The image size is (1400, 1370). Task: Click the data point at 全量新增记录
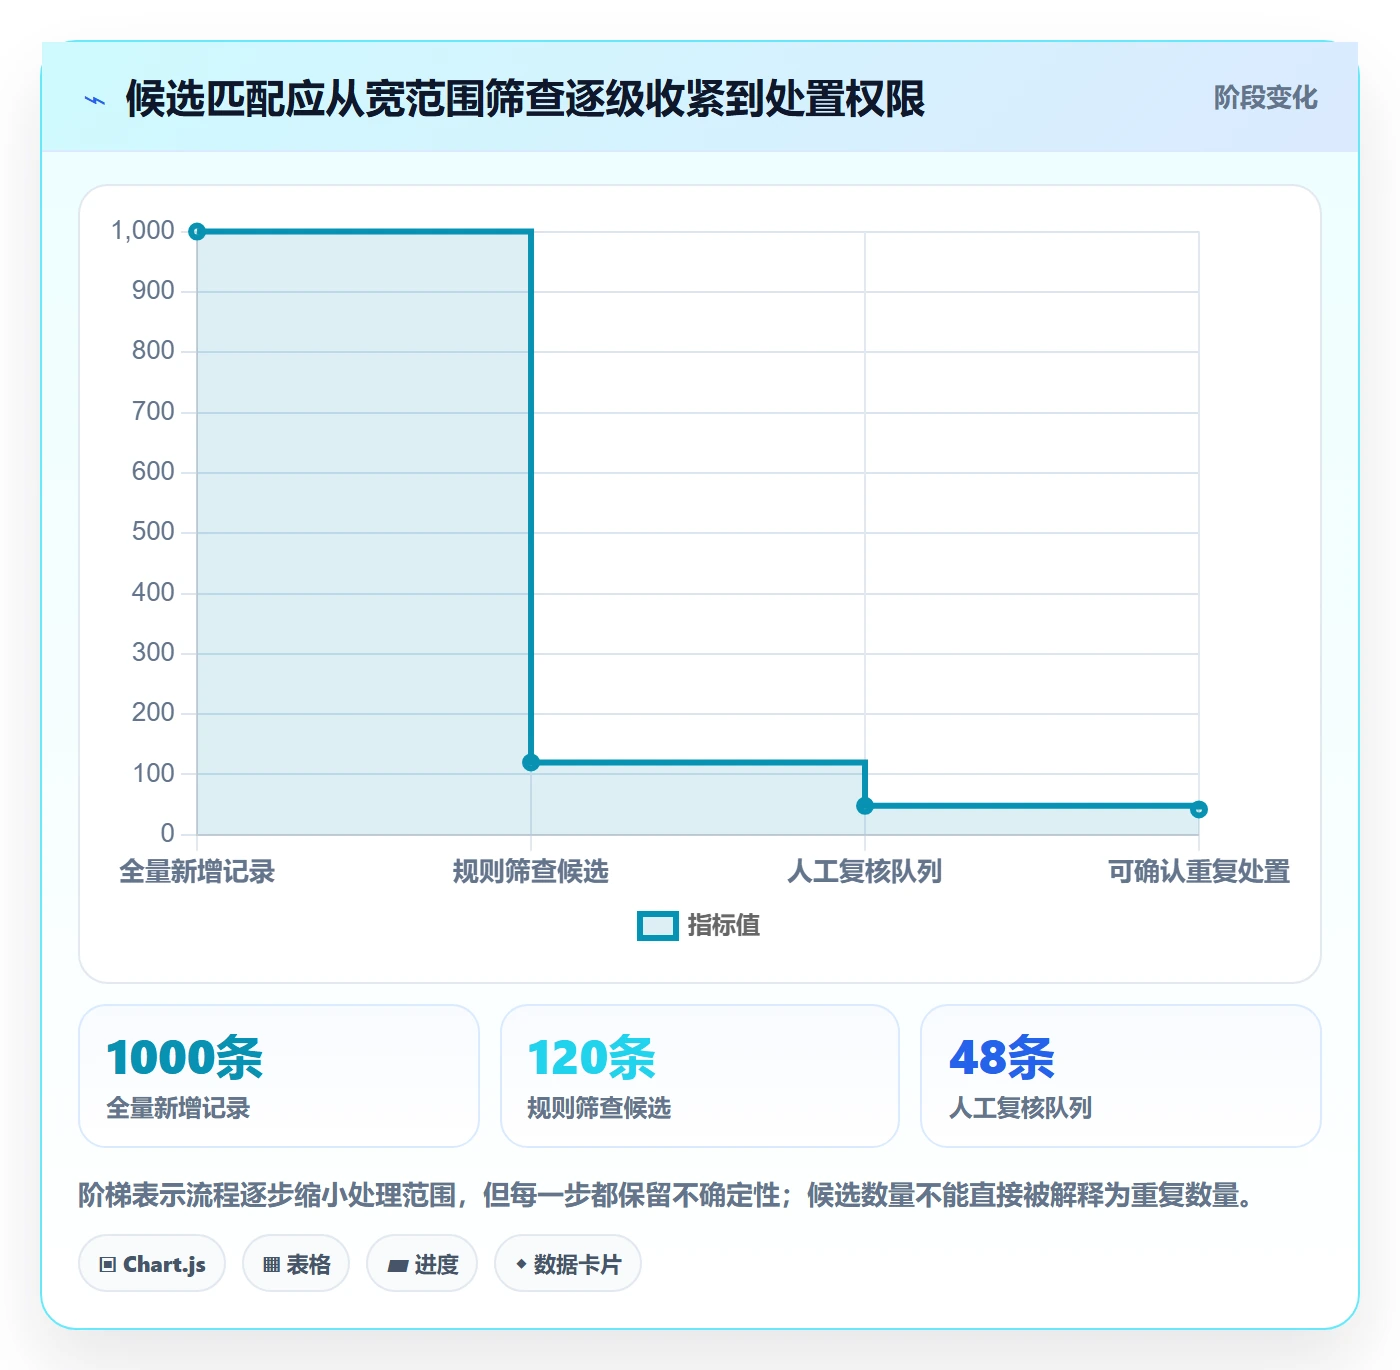click(x=197, y=232)
